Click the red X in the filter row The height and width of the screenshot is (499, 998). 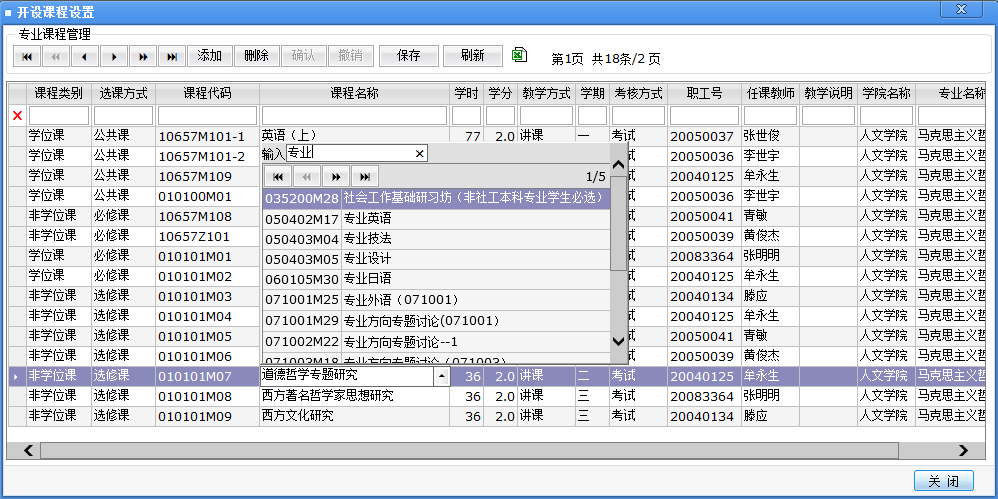coord(16,116)
